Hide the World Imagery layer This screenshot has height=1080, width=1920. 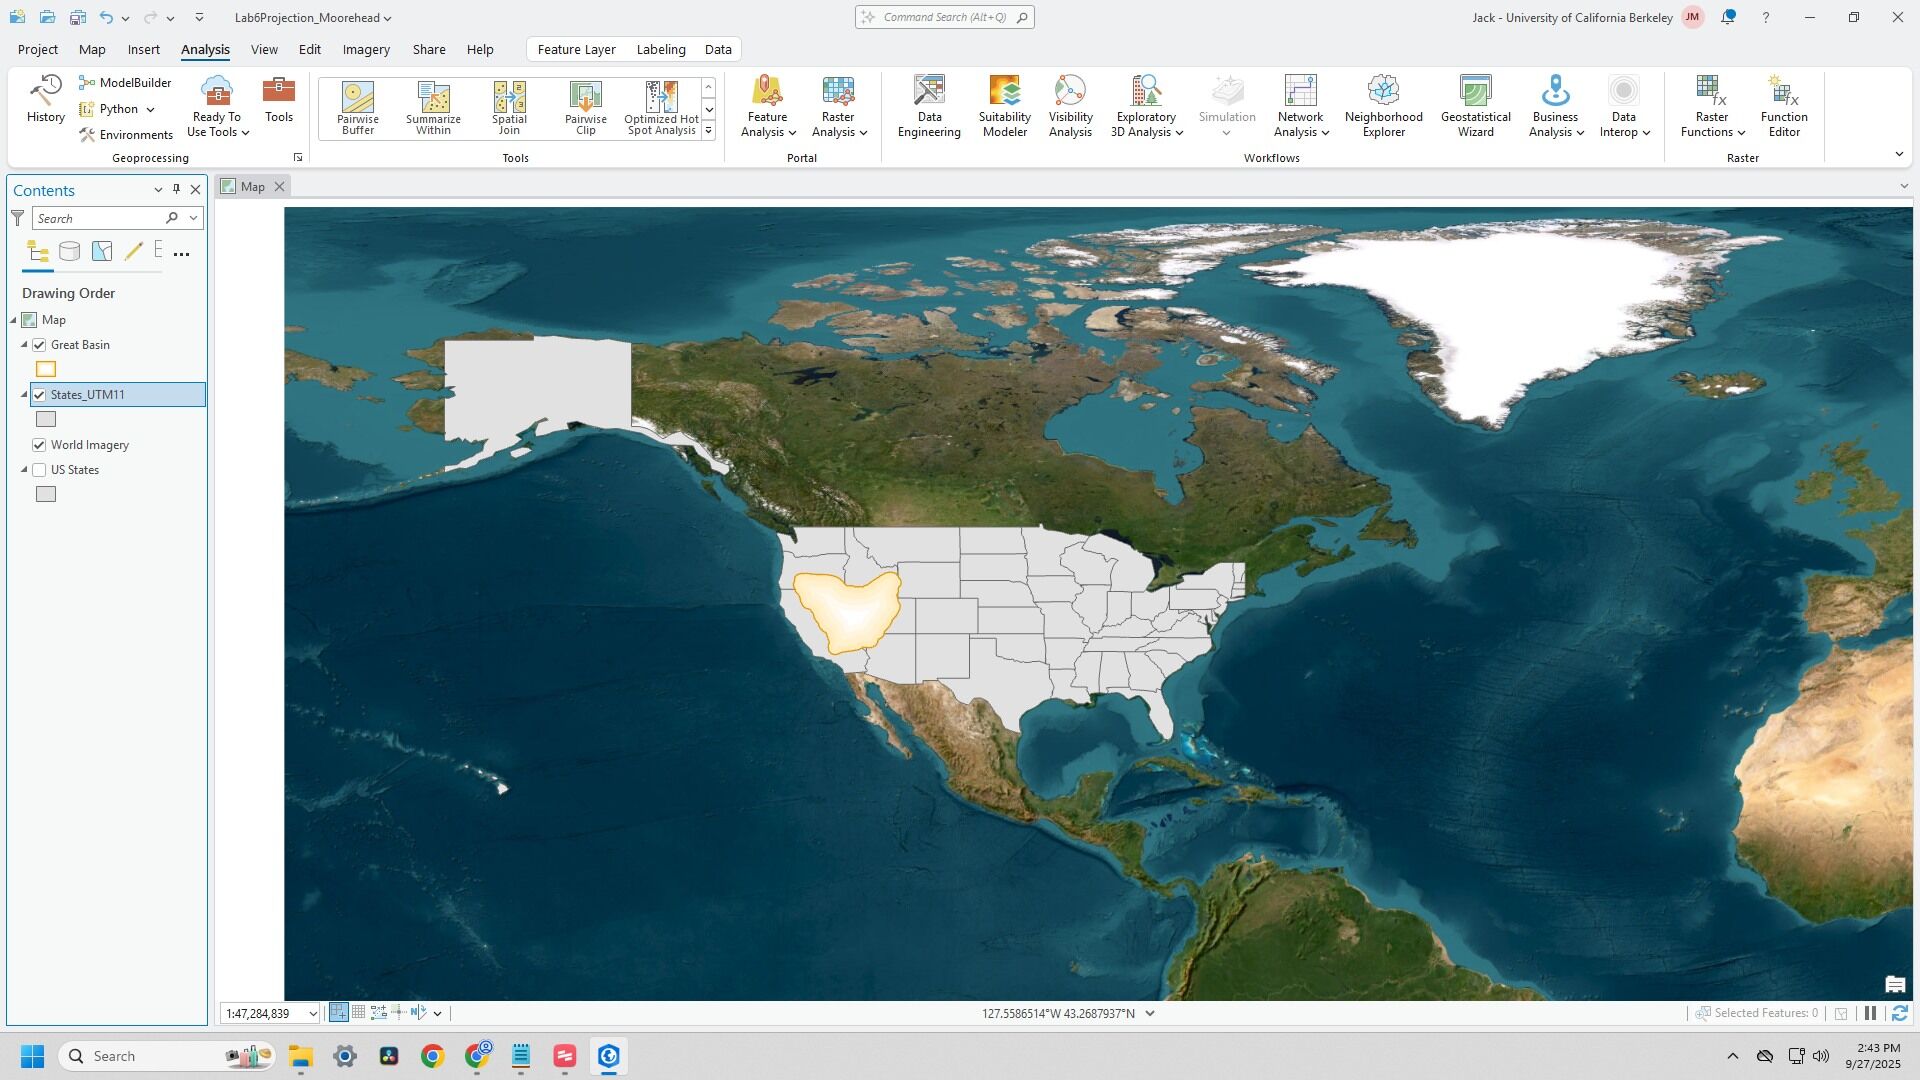[x=40, y=445]
